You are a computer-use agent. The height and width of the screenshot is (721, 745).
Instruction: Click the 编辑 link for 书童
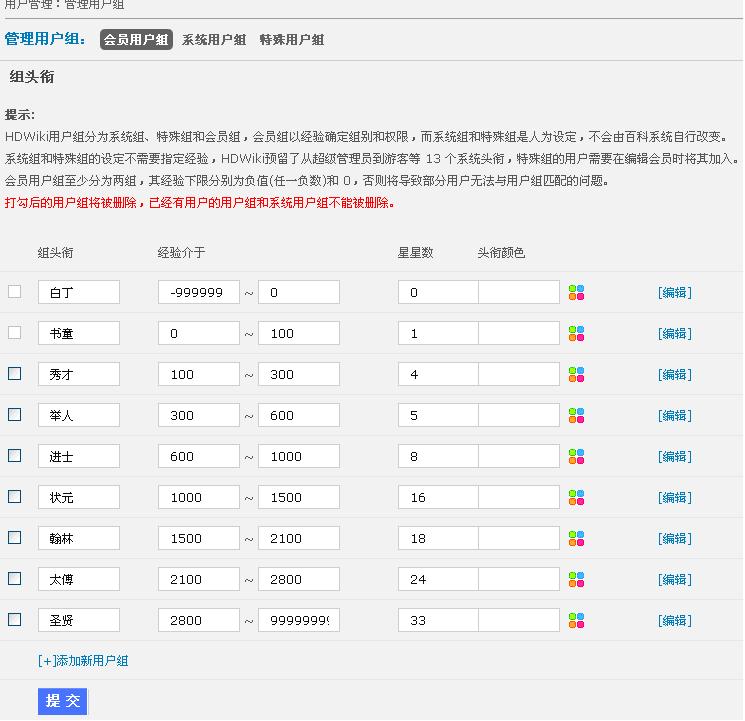coord(675,333)
